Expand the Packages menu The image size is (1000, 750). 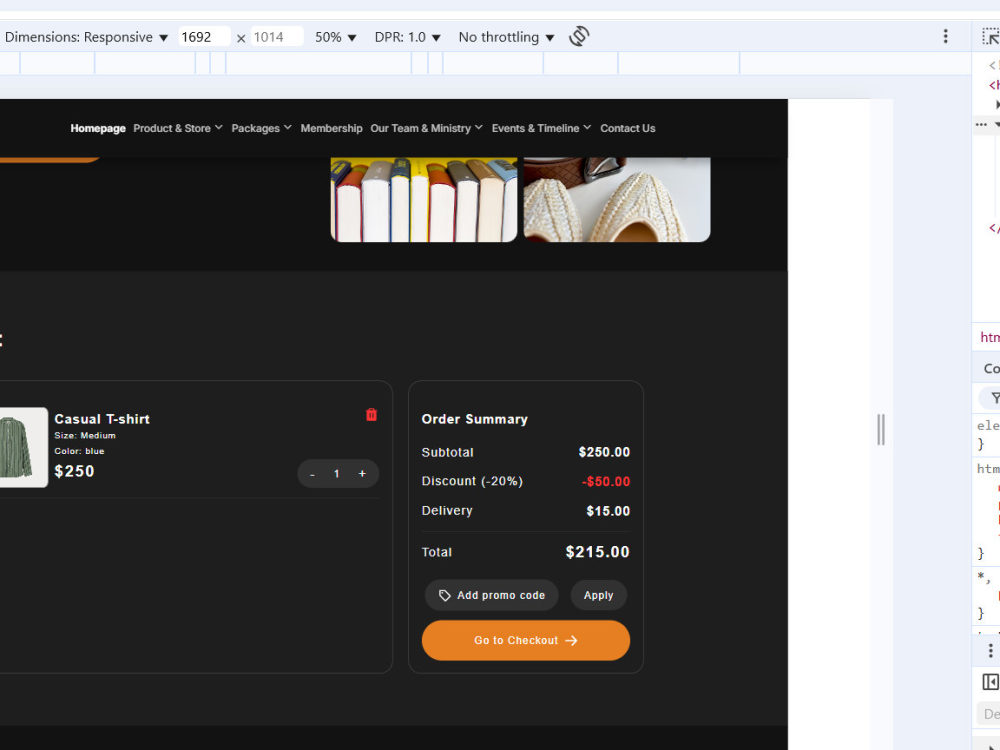[x=261, y=128]
